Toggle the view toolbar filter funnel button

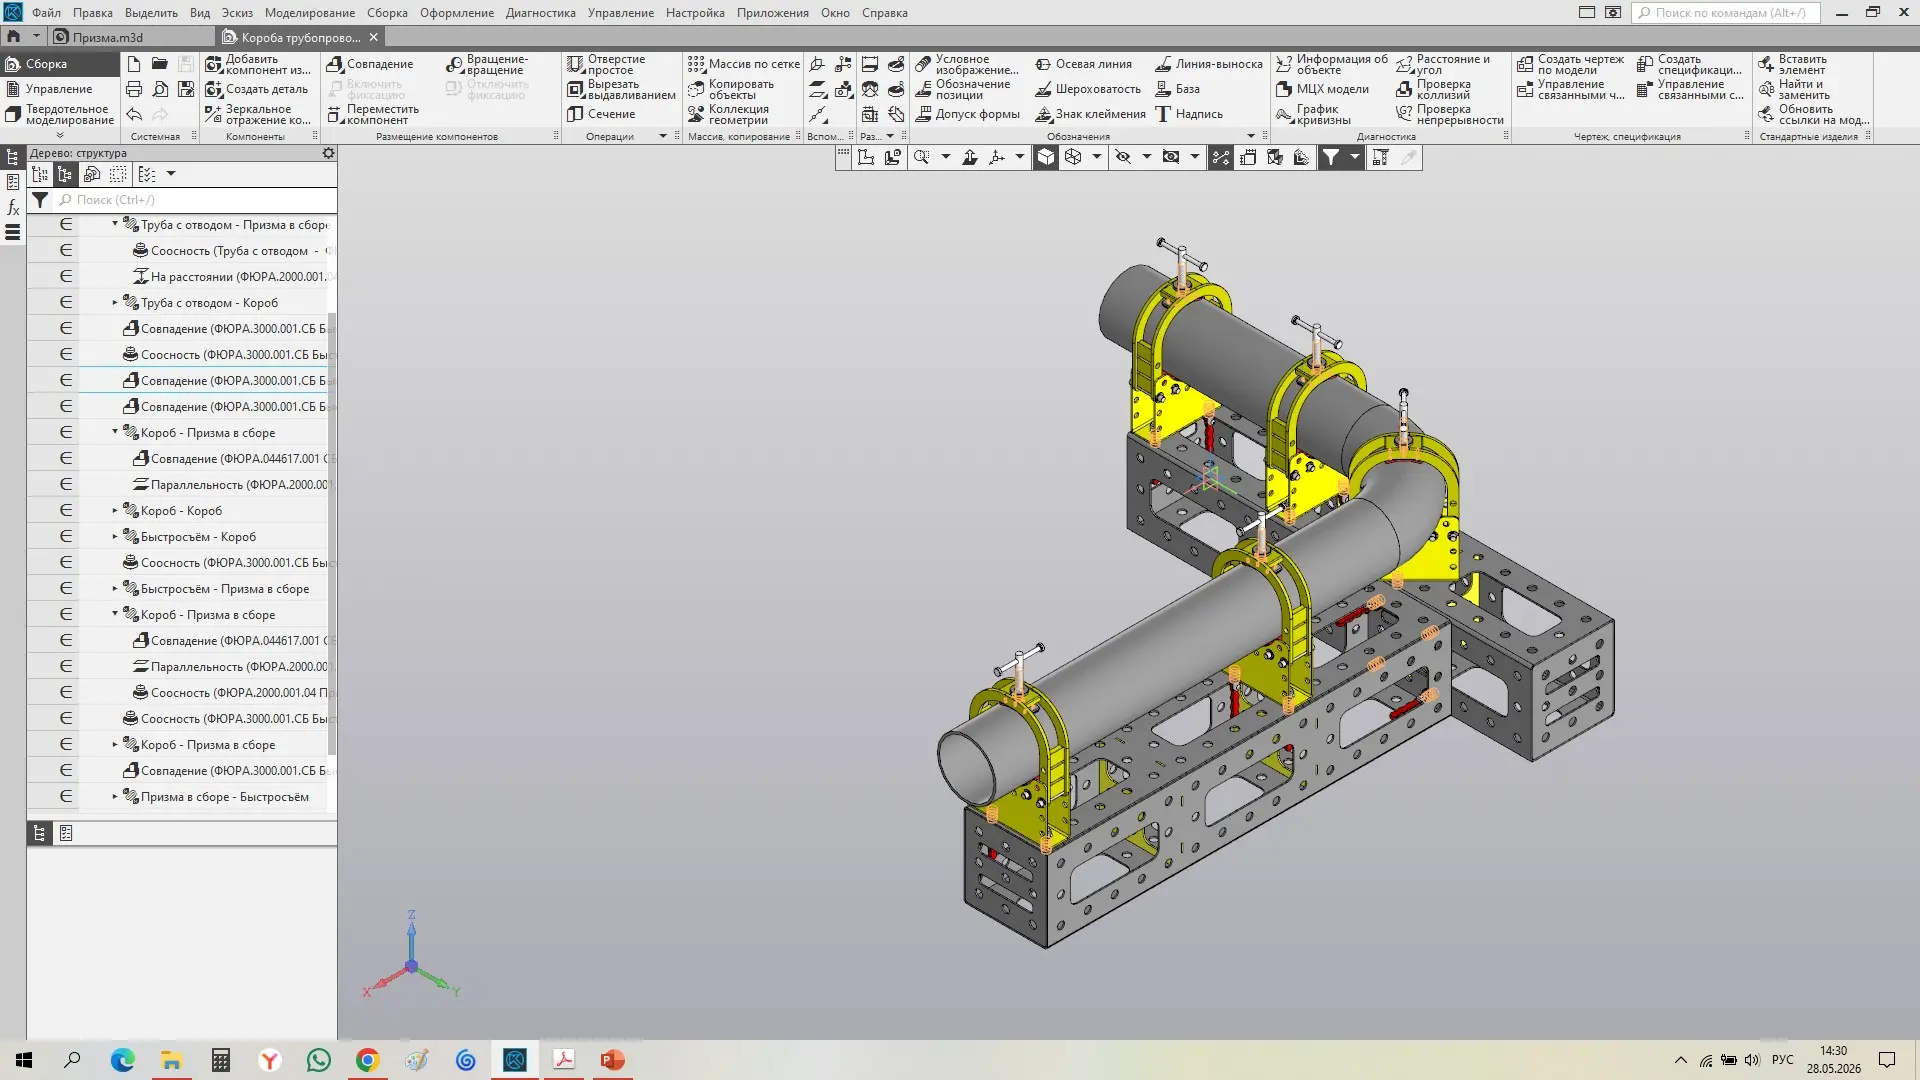pyautogui.click(x=1331, y=157)
